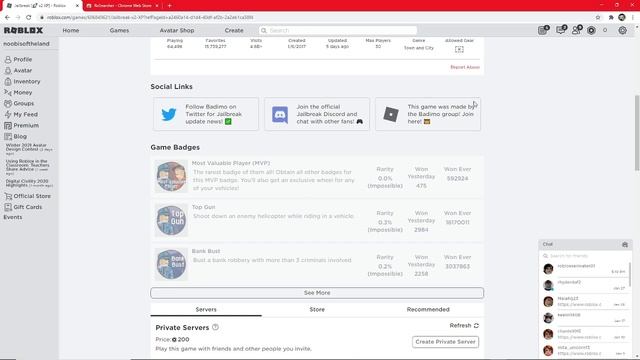This screenshot has height=360, width=640.
Task: Open the Avatar Shop menu item
Action: (177, 30)
